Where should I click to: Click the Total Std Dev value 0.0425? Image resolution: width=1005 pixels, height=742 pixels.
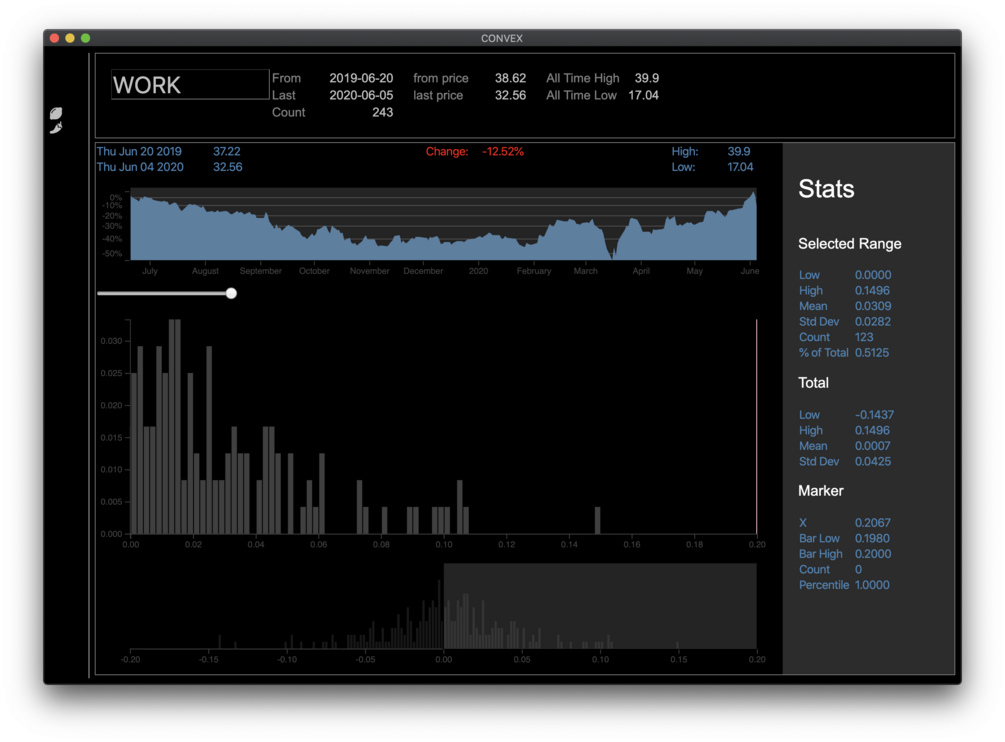[872, 461]
